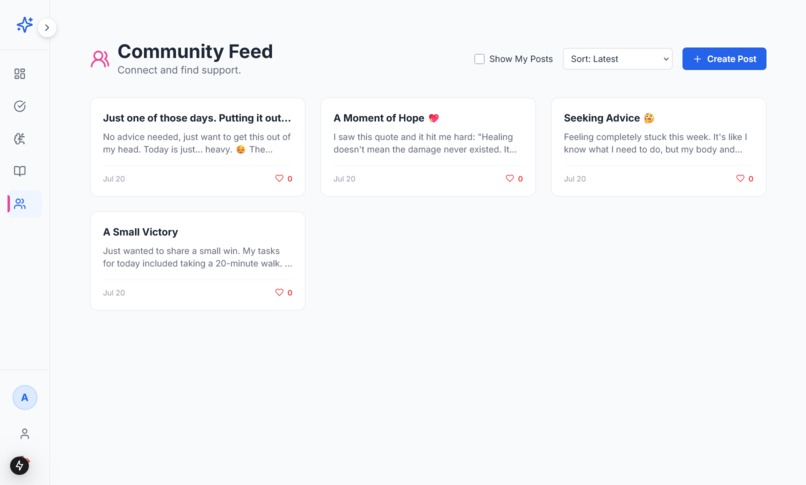Open the 'Just one of those days' post

tap(197, 147)
